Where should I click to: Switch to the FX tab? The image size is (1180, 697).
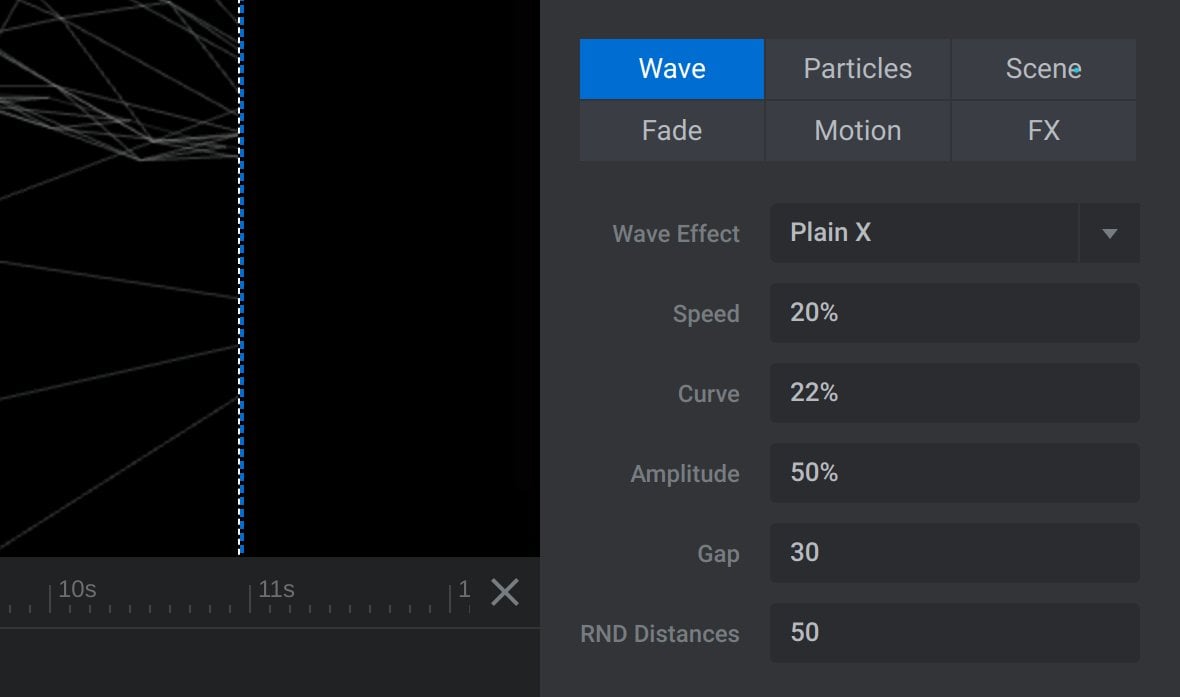[x=1043, y=131]
